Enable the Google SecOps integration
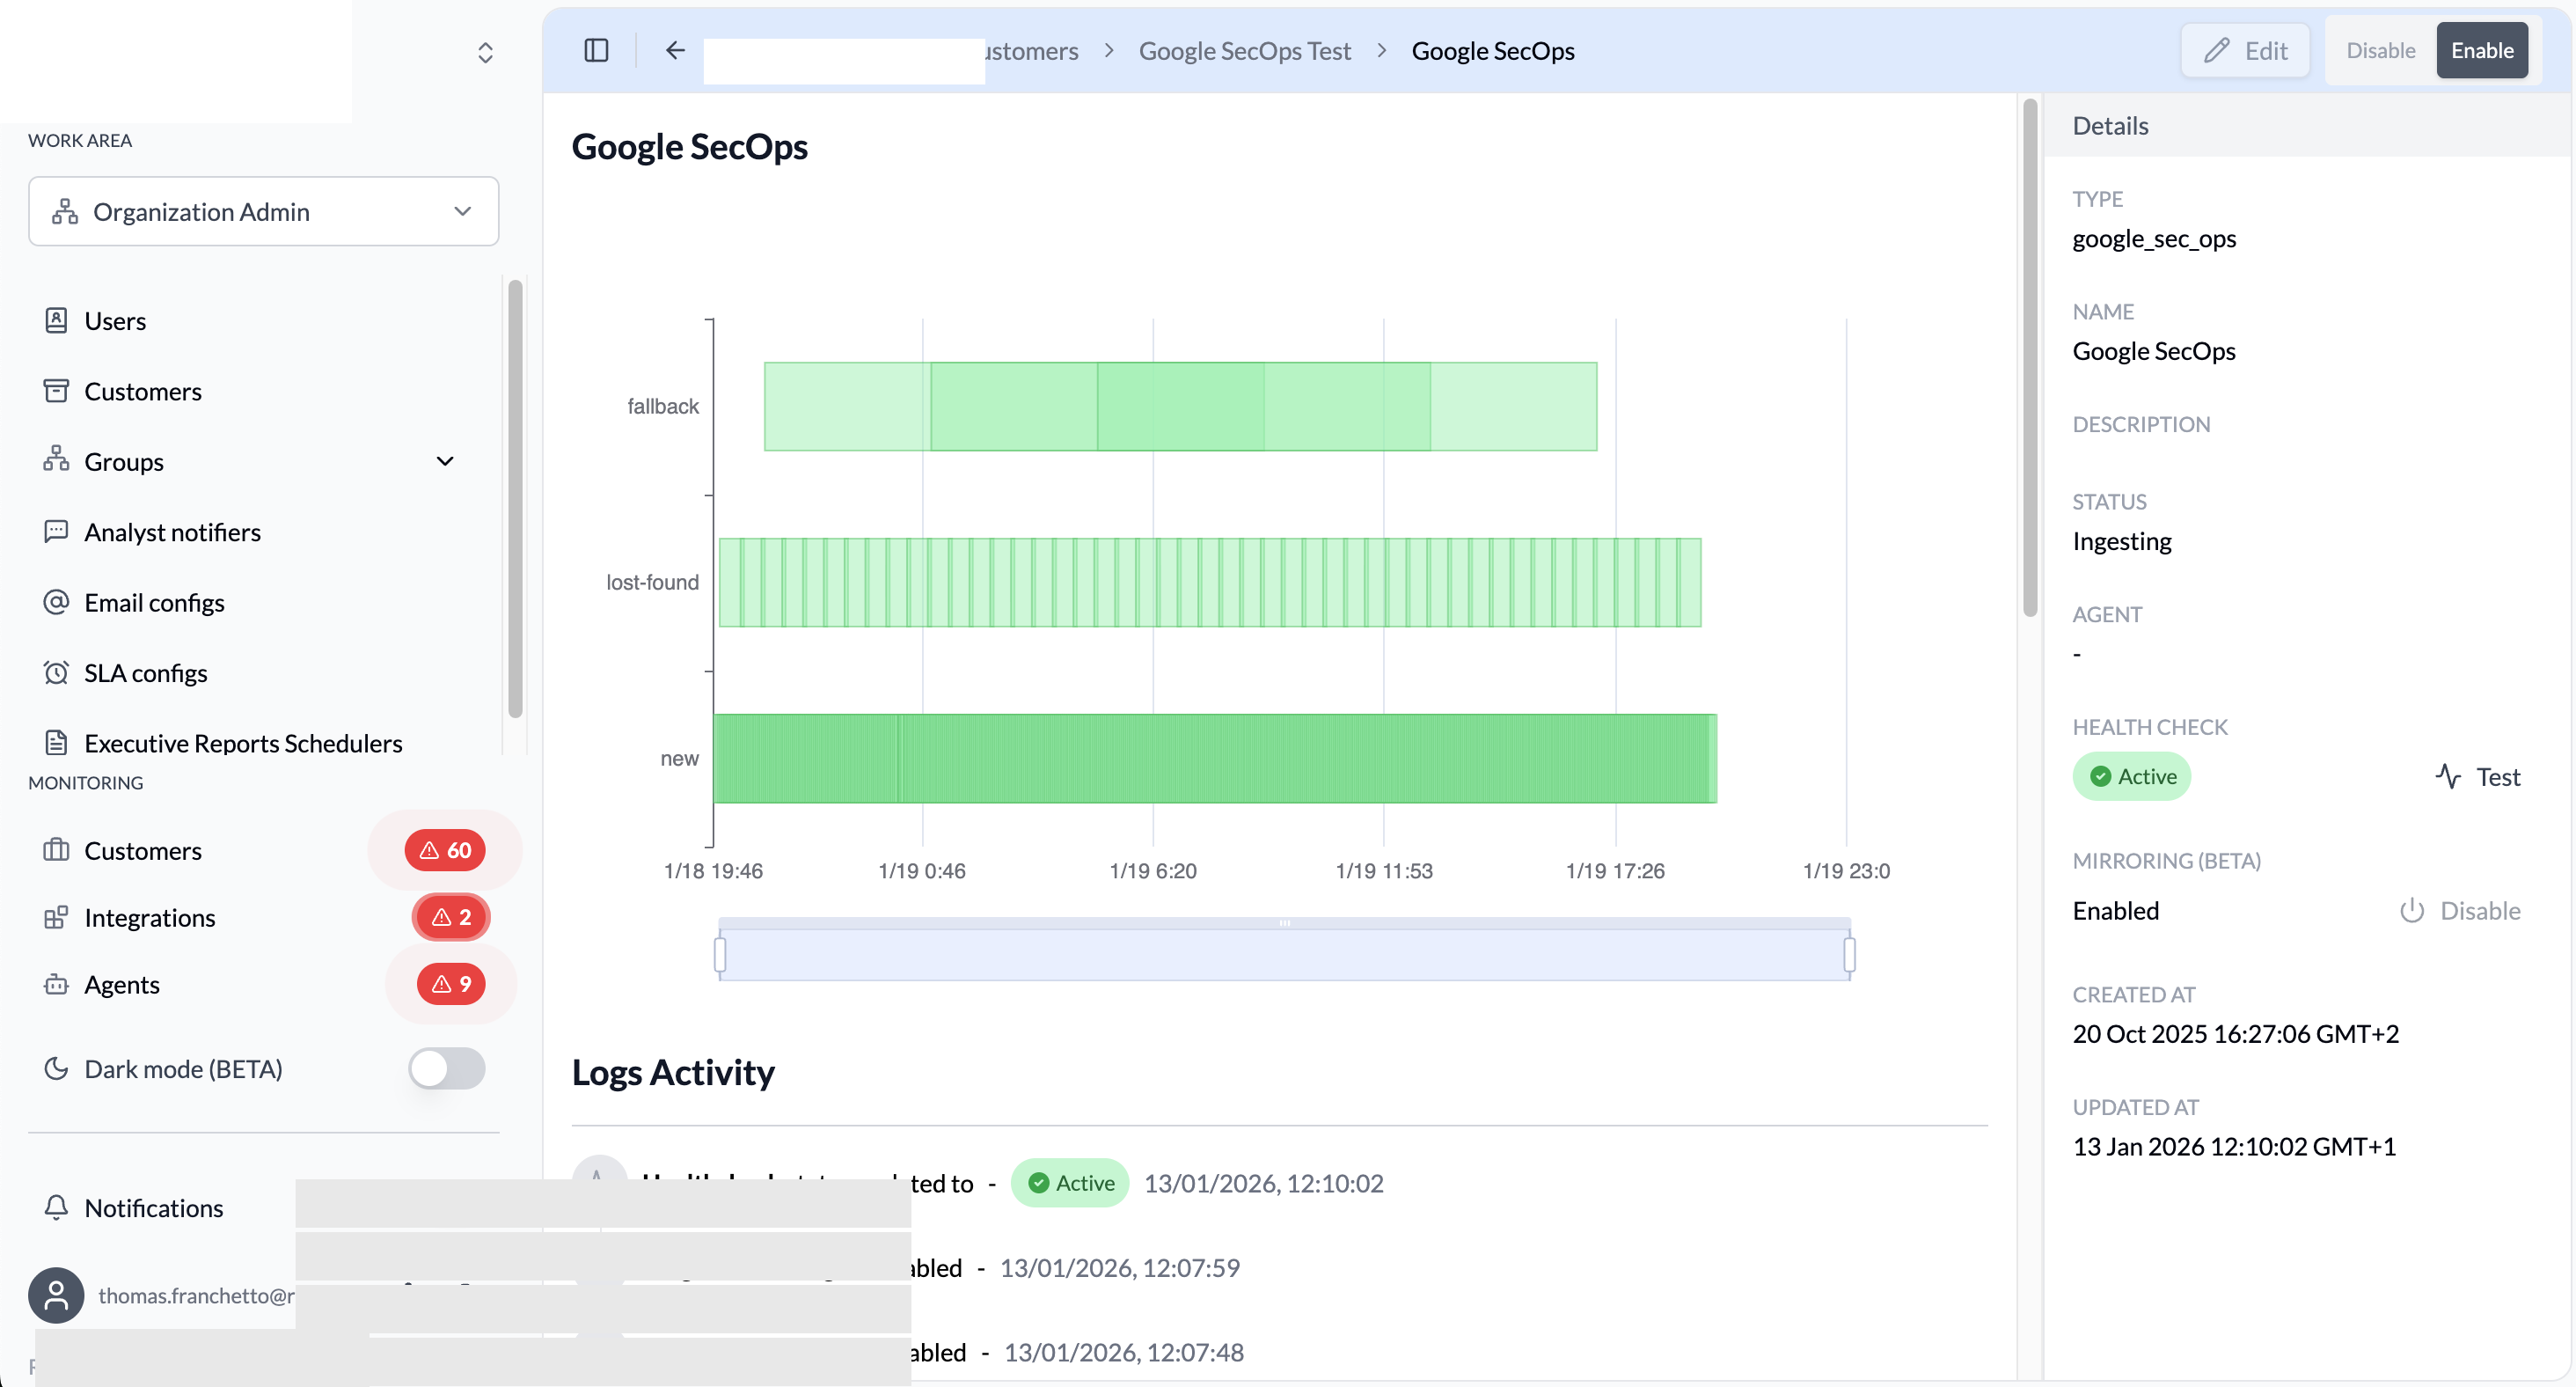The image size is (2576, 1387). pos(2484,50)
